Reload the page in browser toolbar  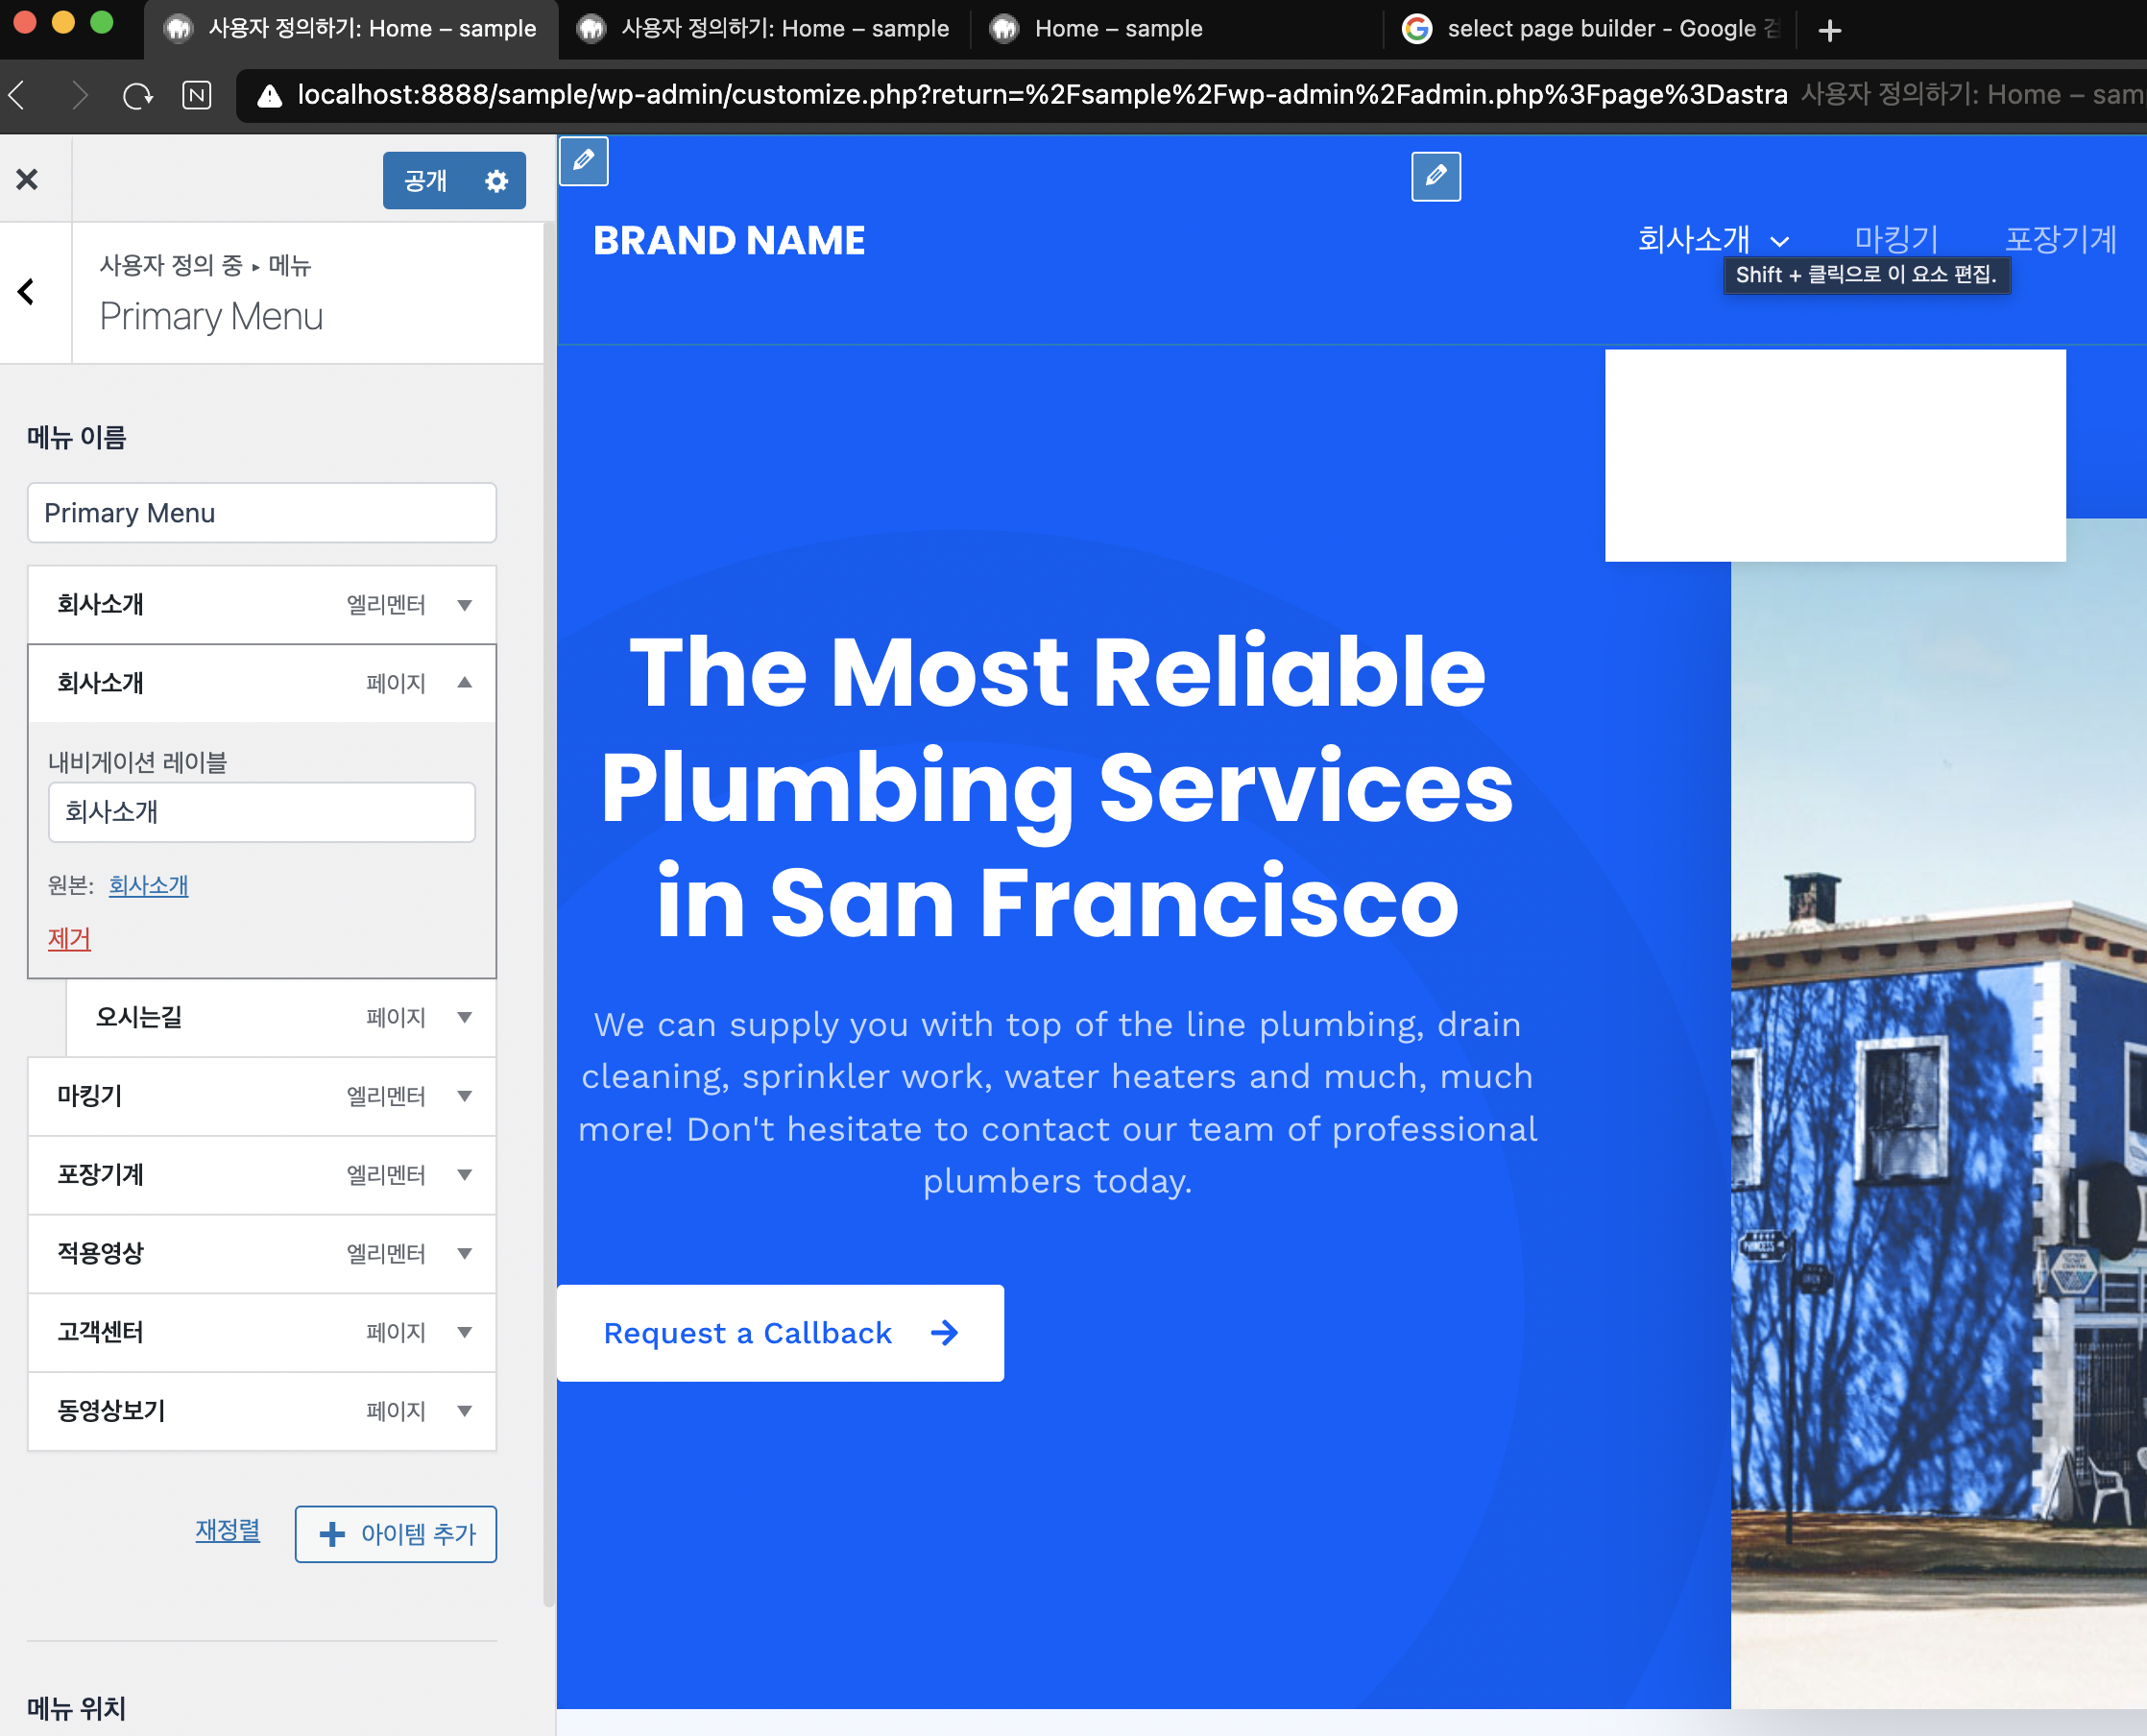pyautogui.click(x=137, y=96)
